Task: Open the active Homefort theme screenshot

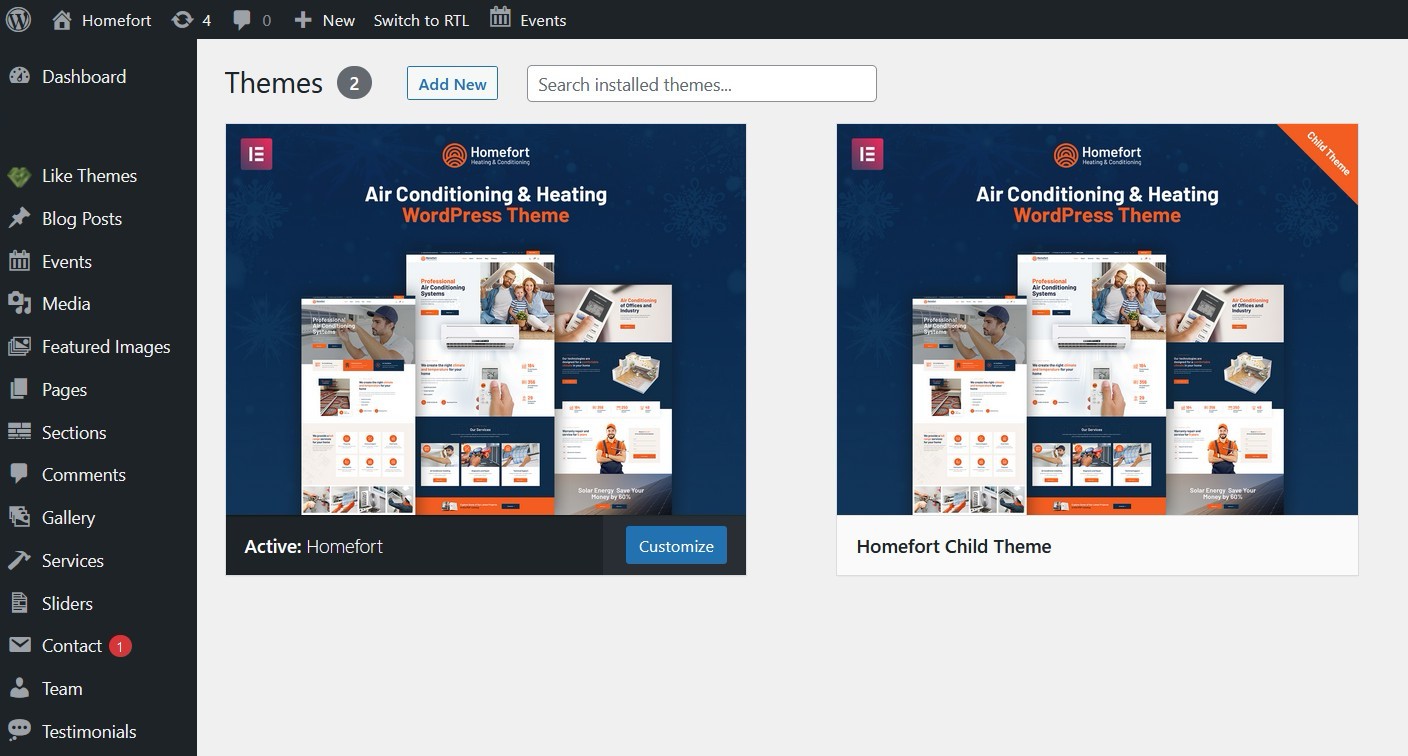Action: [486, 320]
